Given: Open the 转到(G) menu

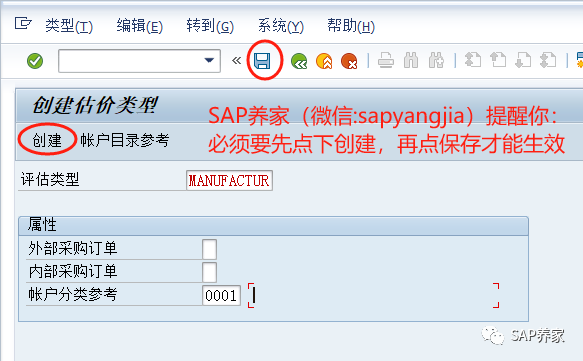Looking at the screenshot, I should pos(210,26).
